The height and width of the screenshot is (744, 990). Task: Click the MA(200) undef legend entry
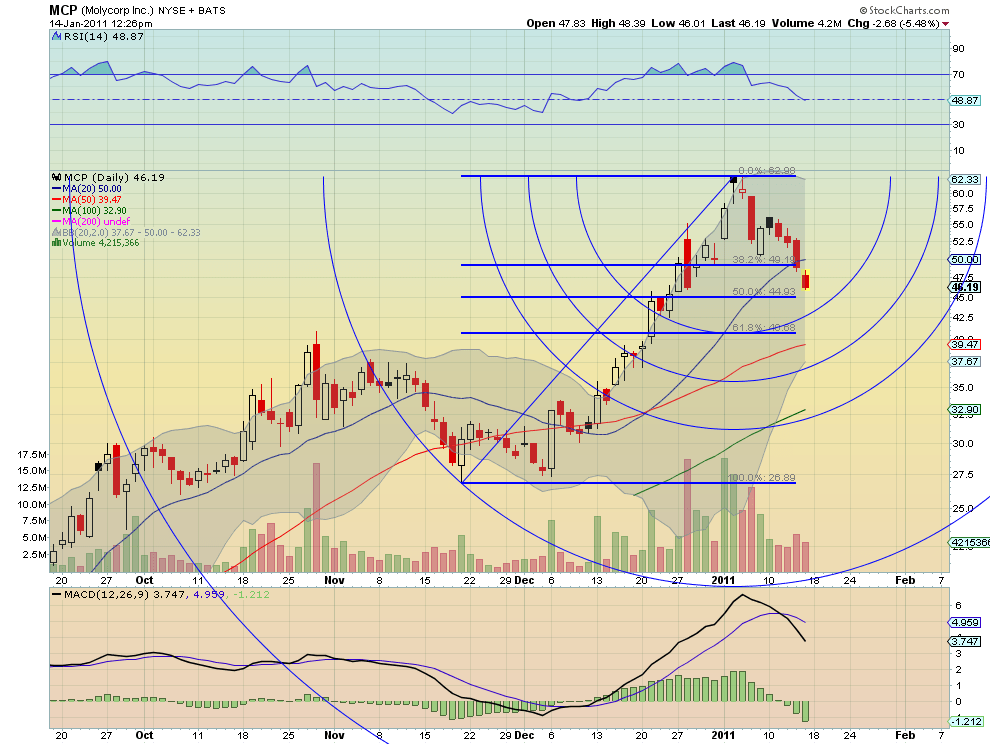(x=96, y=221)
